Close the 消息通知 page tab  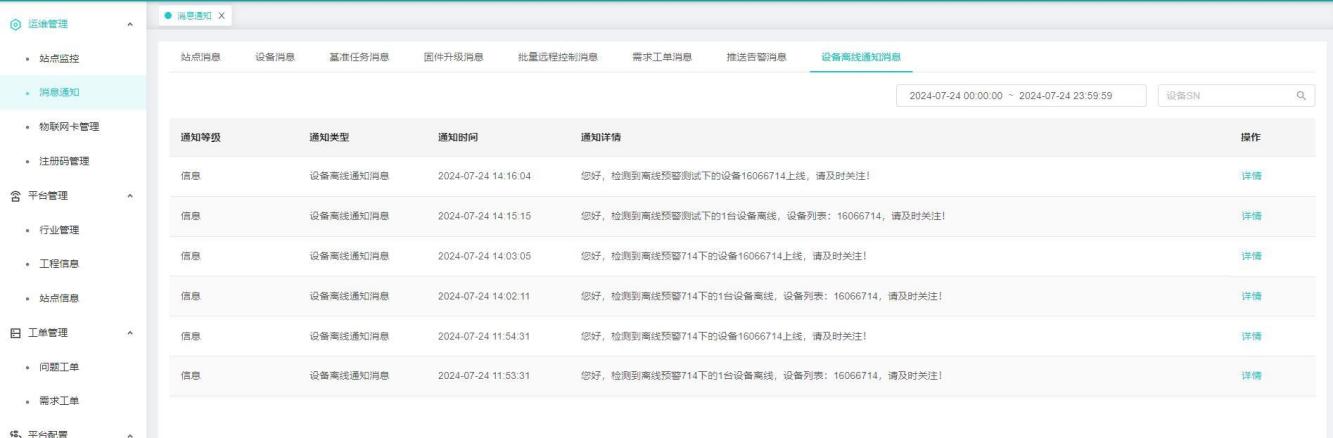click(221, 15)
